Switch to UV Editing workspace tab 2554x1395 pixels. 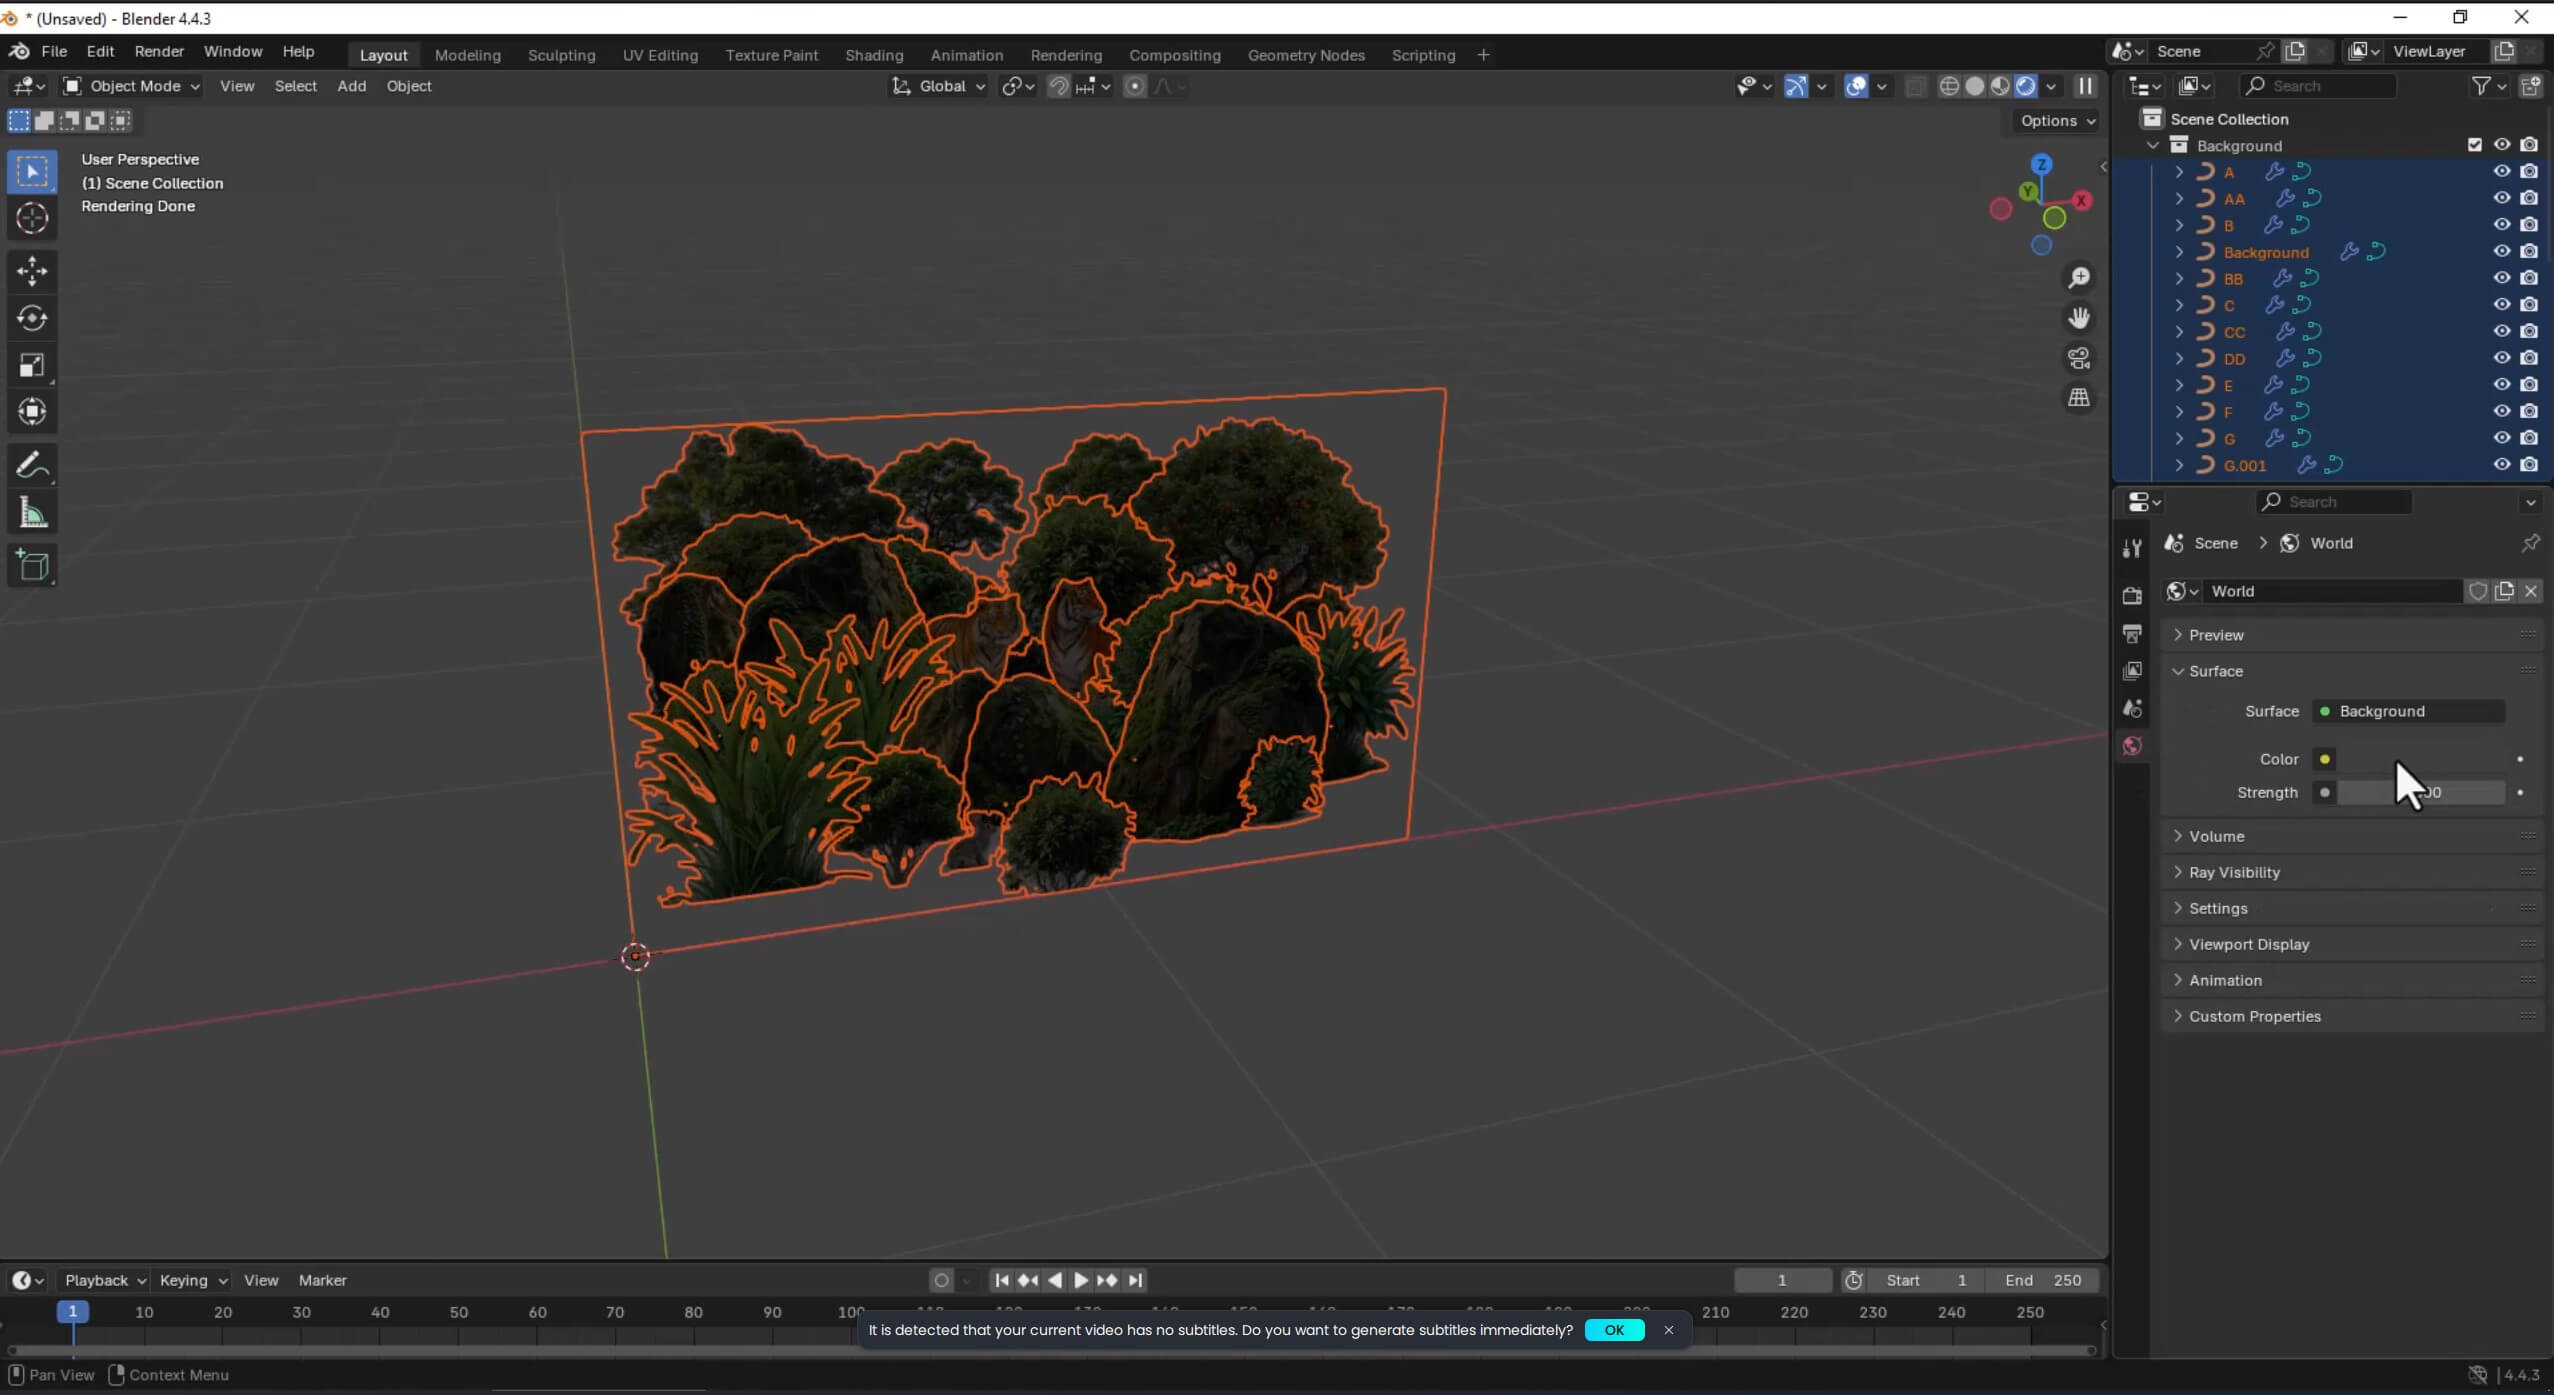click(x=660, y=55)
